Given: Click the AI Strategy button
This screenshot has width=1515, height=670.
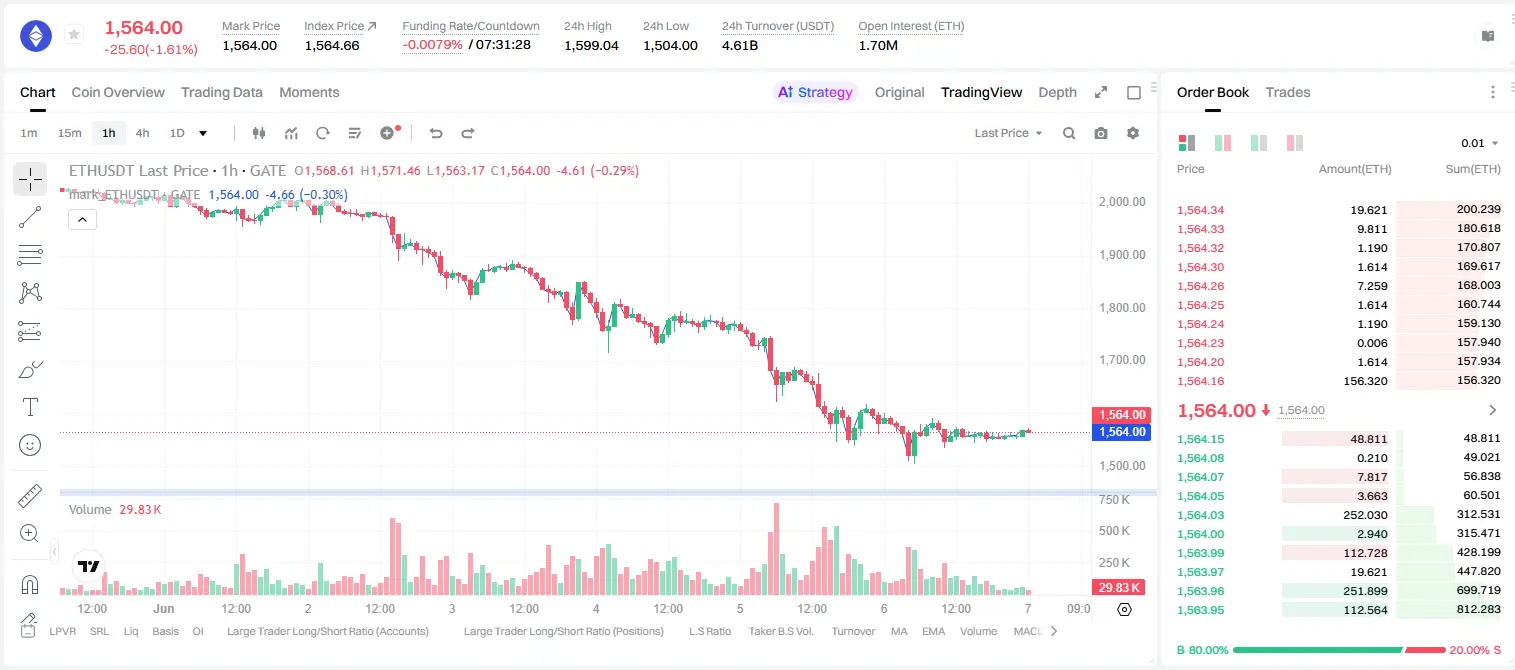Looking at the screenshot, I should point(815,92).
